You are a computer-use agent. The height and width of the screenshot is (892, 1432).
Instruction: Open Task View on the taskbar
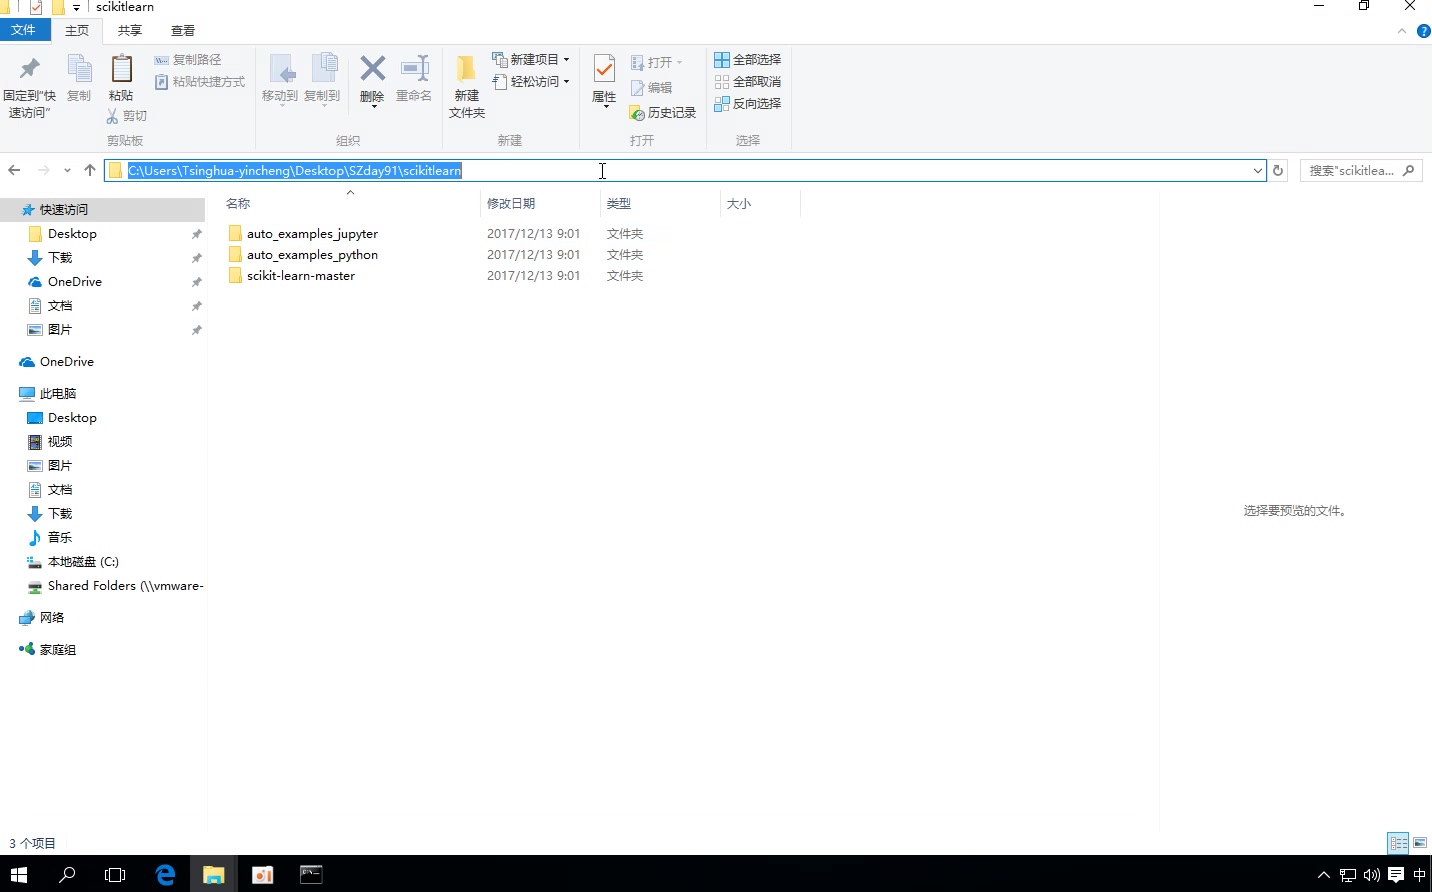coord(115,874)
